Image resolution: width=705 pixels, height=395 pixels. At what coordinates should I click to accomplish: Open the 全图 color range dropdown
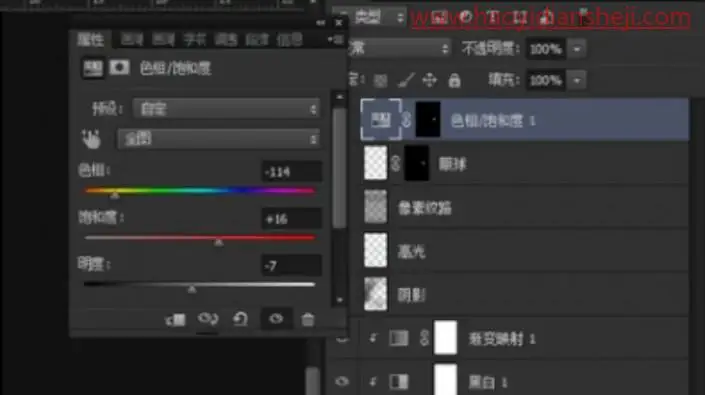click(x=219, y=139)
